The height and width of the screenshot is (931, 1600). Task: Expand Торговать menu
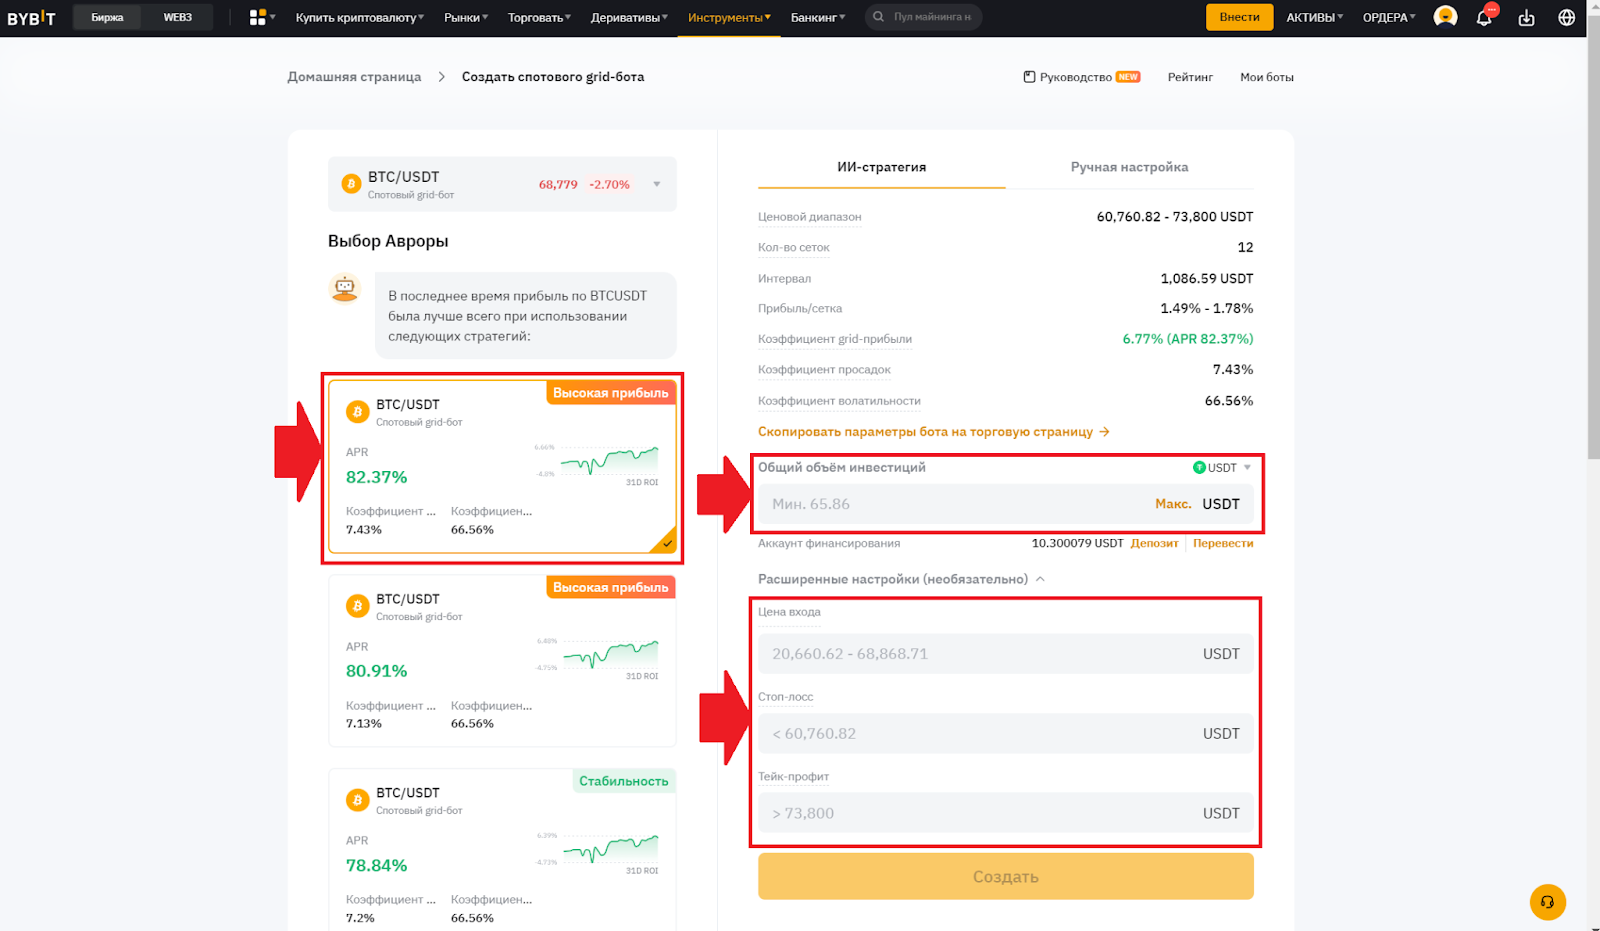[x=540, y=18]
